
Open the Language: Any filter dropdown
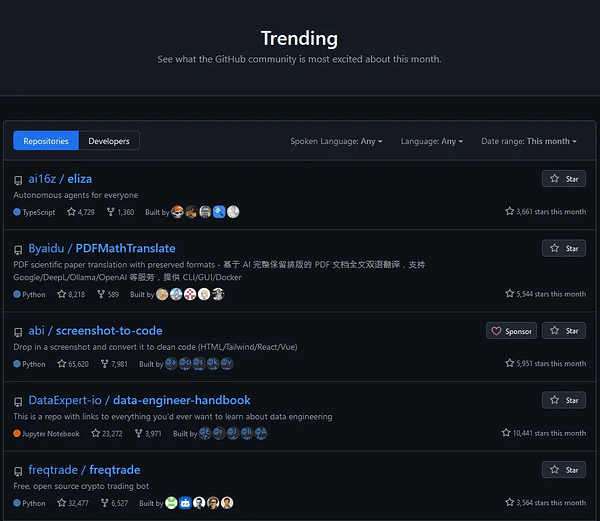(432, 141)
